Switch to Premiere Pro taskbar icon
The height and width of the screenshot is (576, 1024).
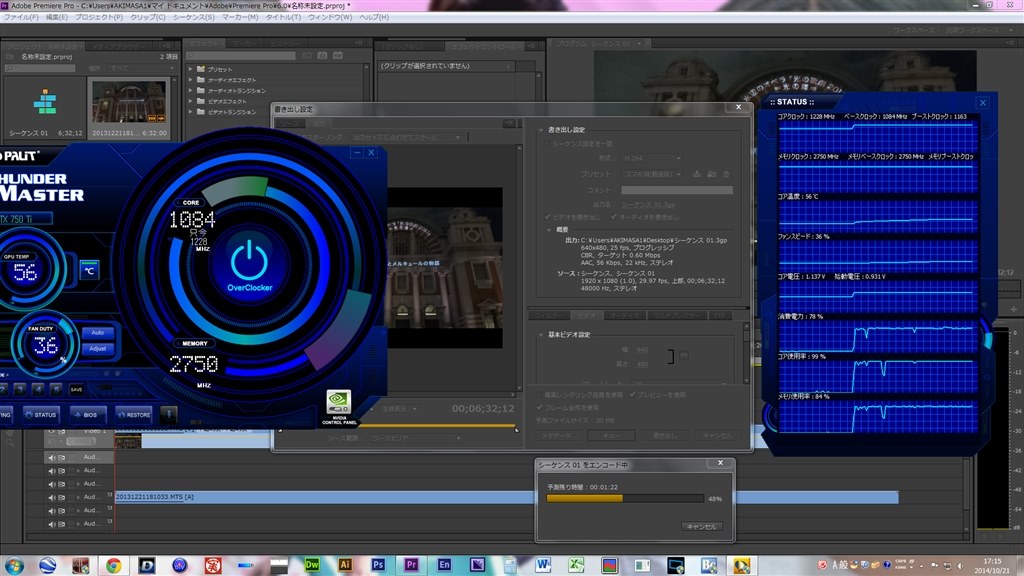(x=411, y=565)
